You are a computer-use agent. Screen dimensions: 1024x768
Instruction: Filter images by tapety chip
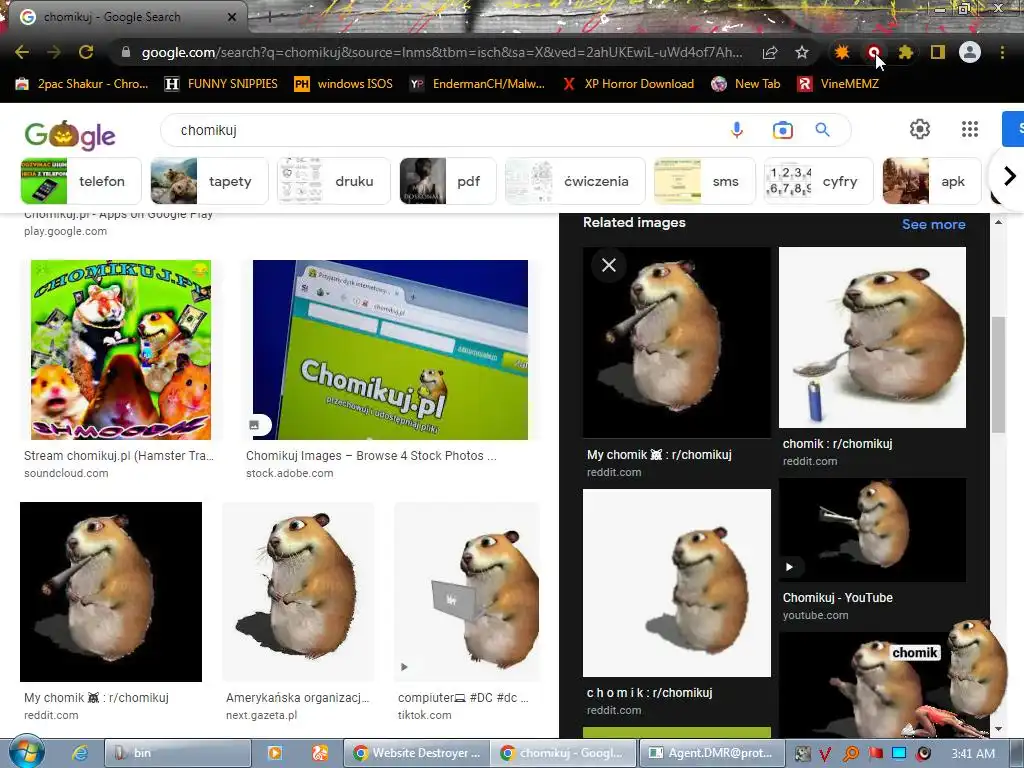[x=209, y=181]
